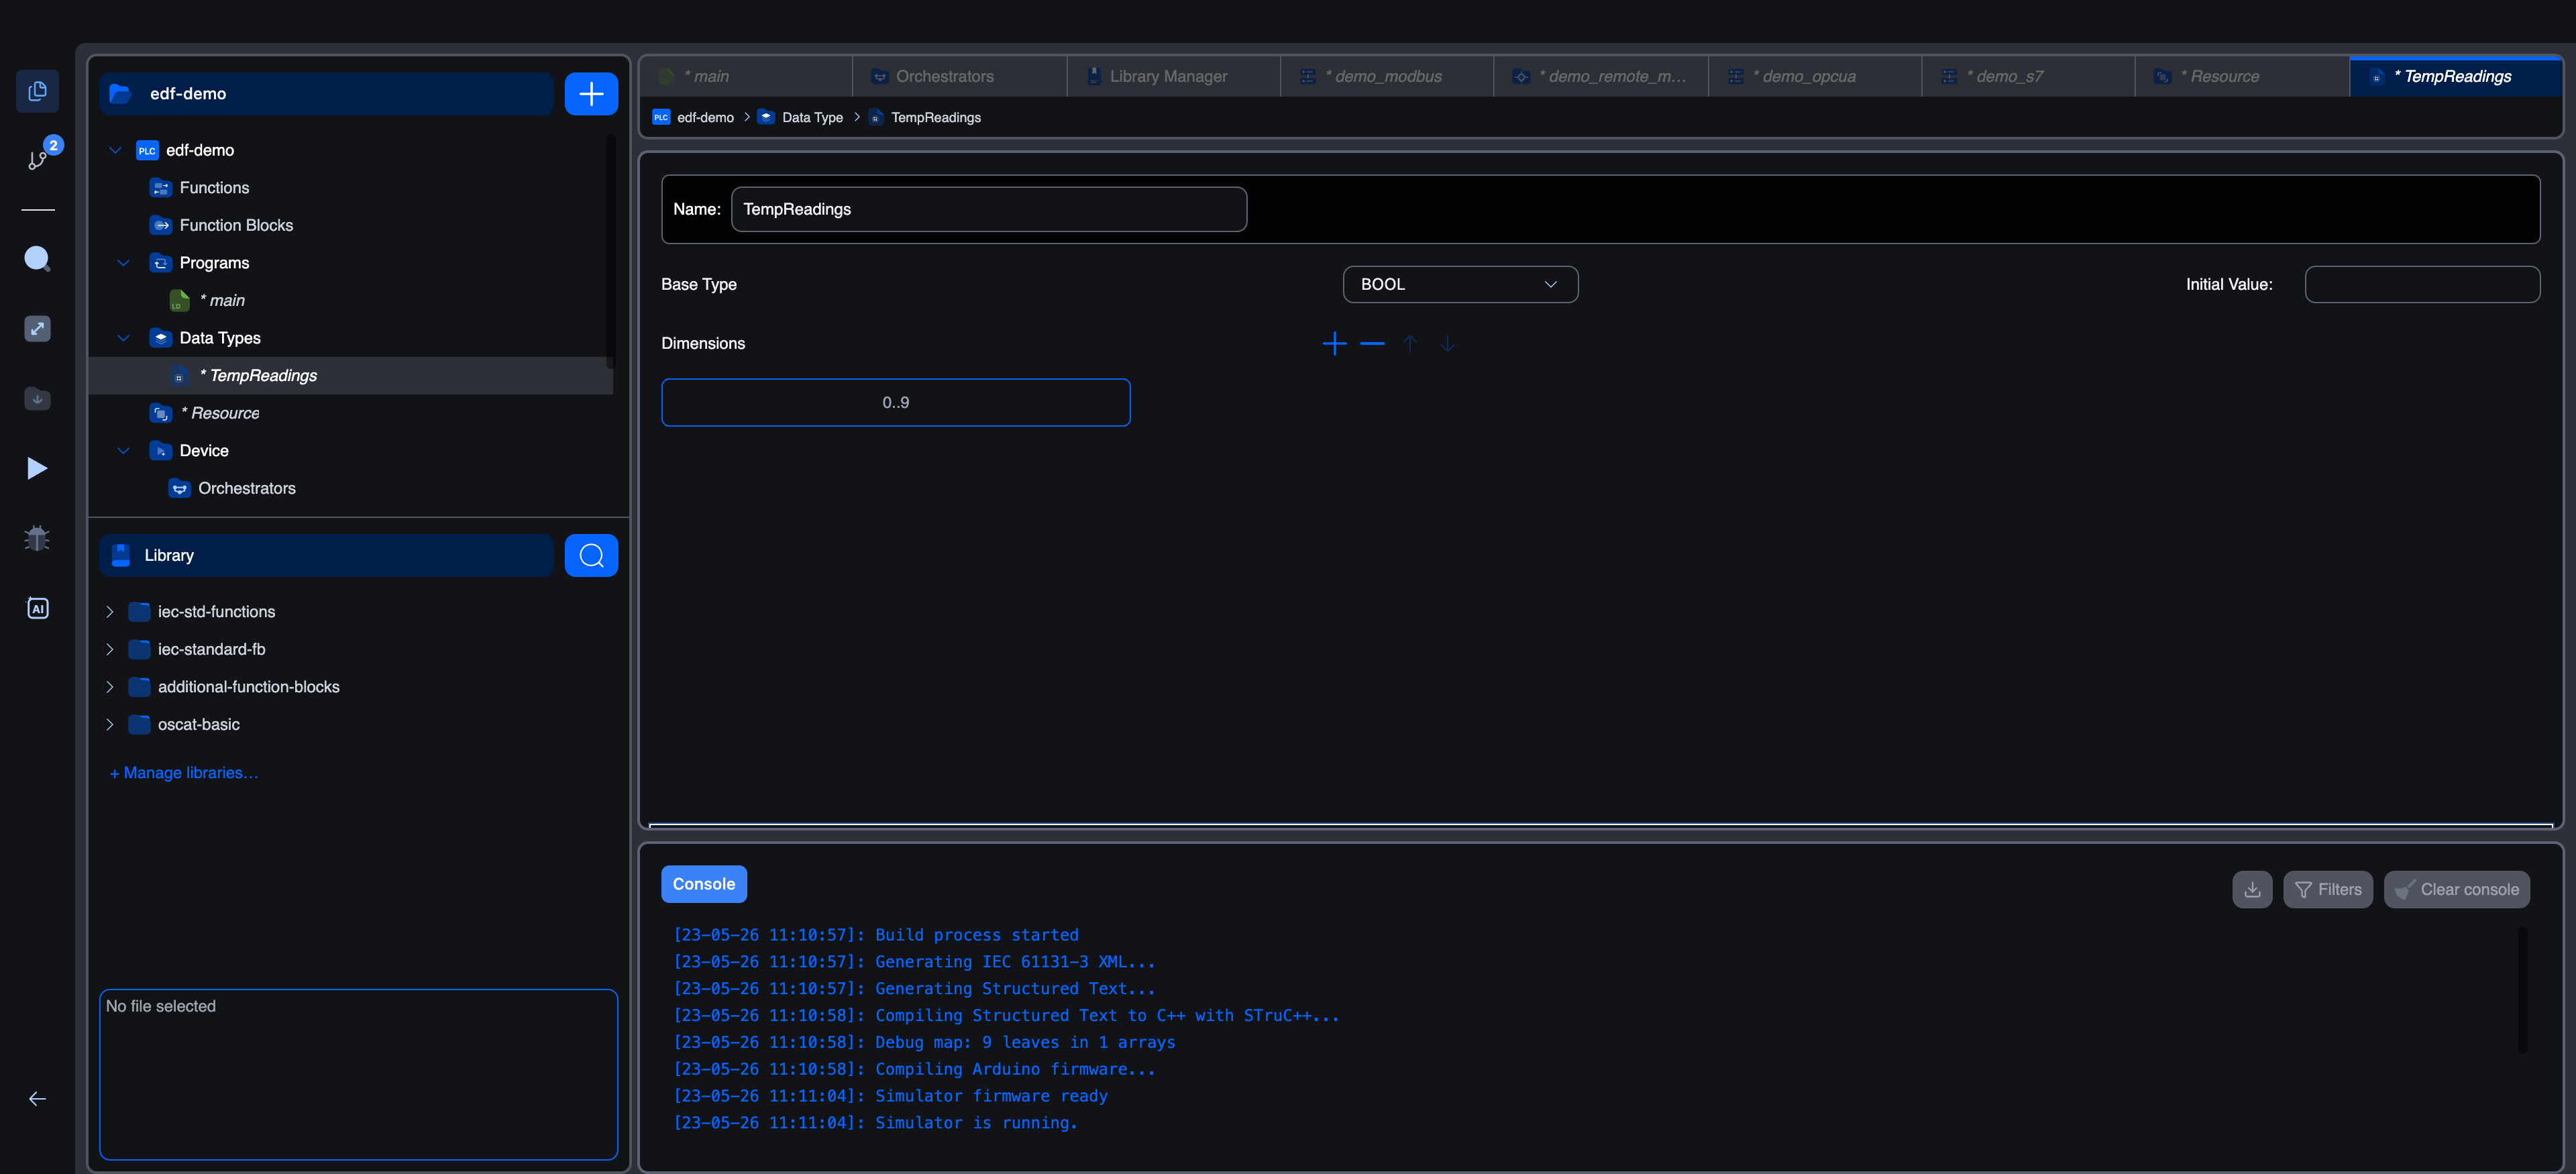This screenshot has width=2576, height=1174.
Task: Click Data Type in breadcrumb
Action: 812,117
